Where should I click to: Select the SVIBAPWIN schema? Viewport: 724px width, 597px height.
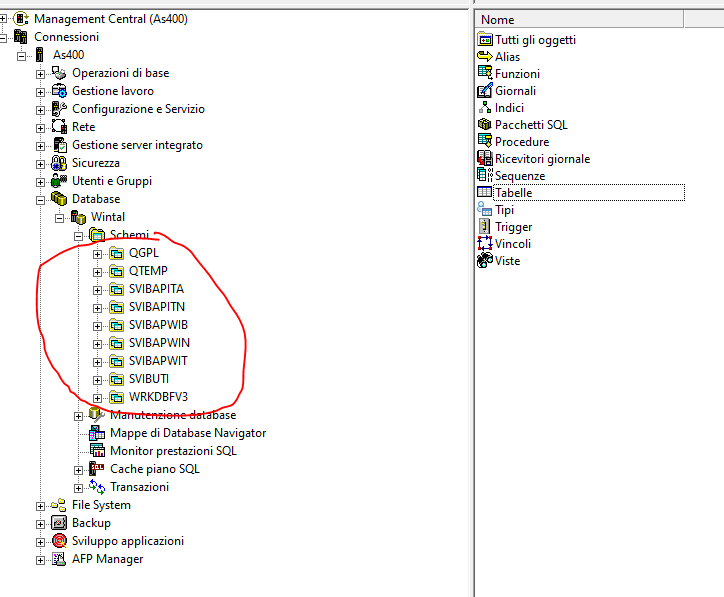(159, 343)
